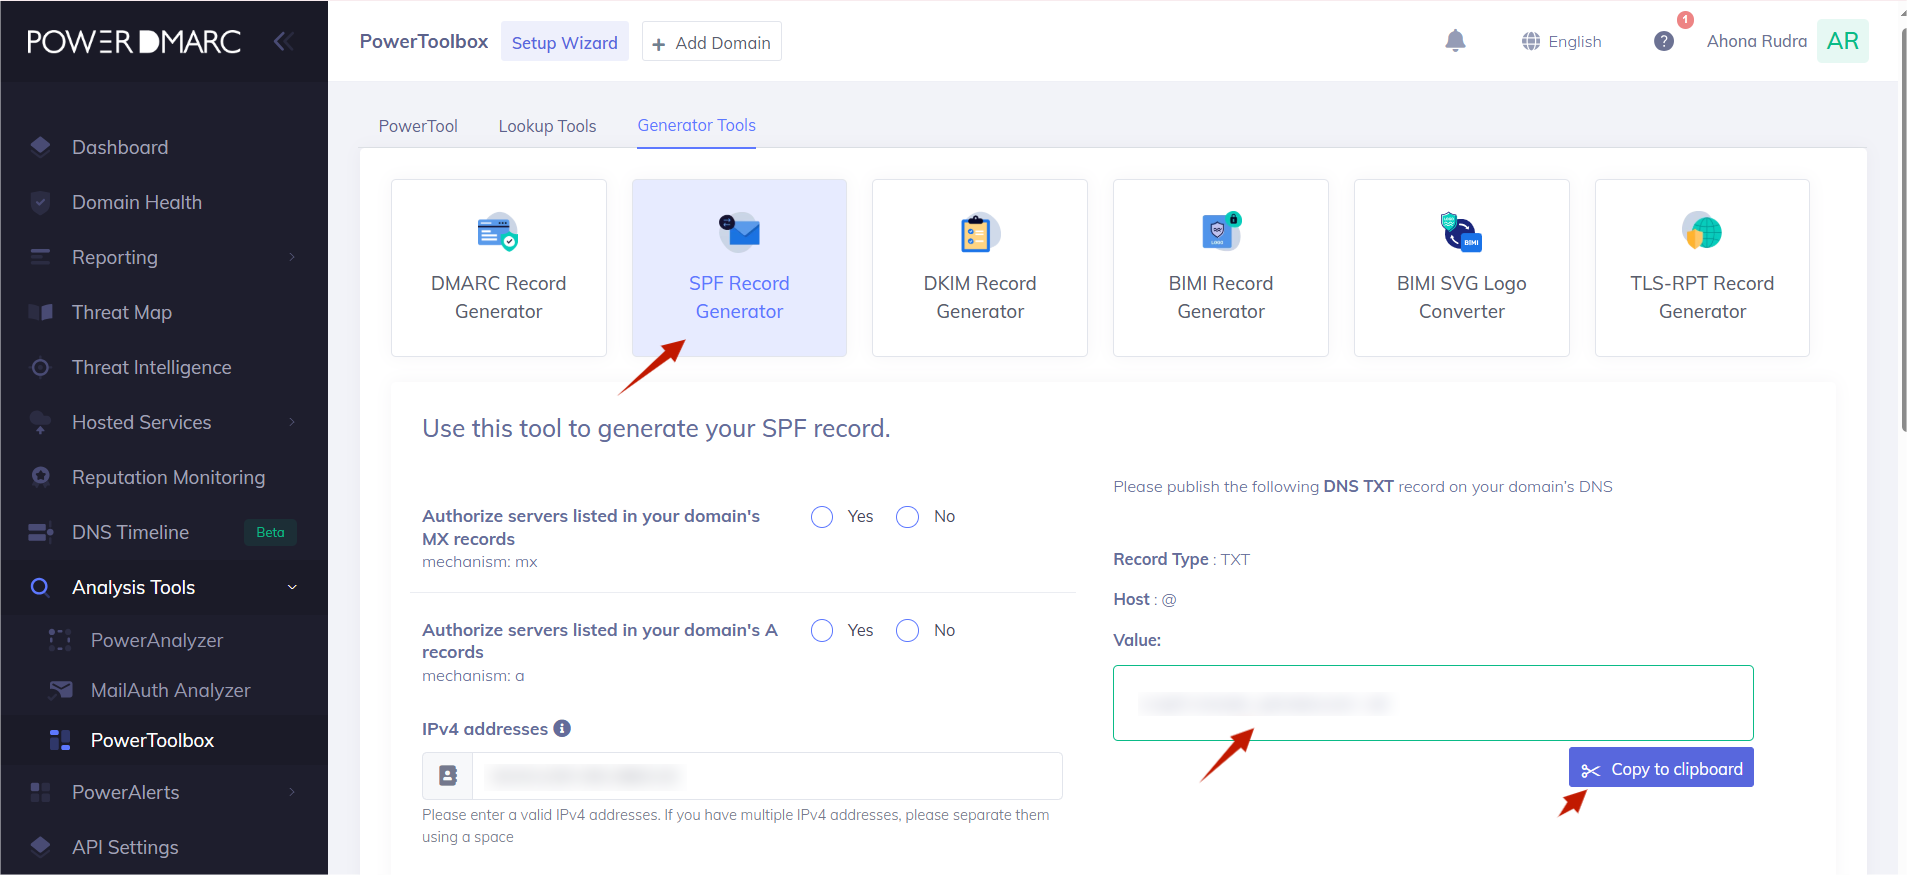This screenshot has height=875, width=1907.
Task: Open the DKIM Record Generator card
Action: pos(979,268)
